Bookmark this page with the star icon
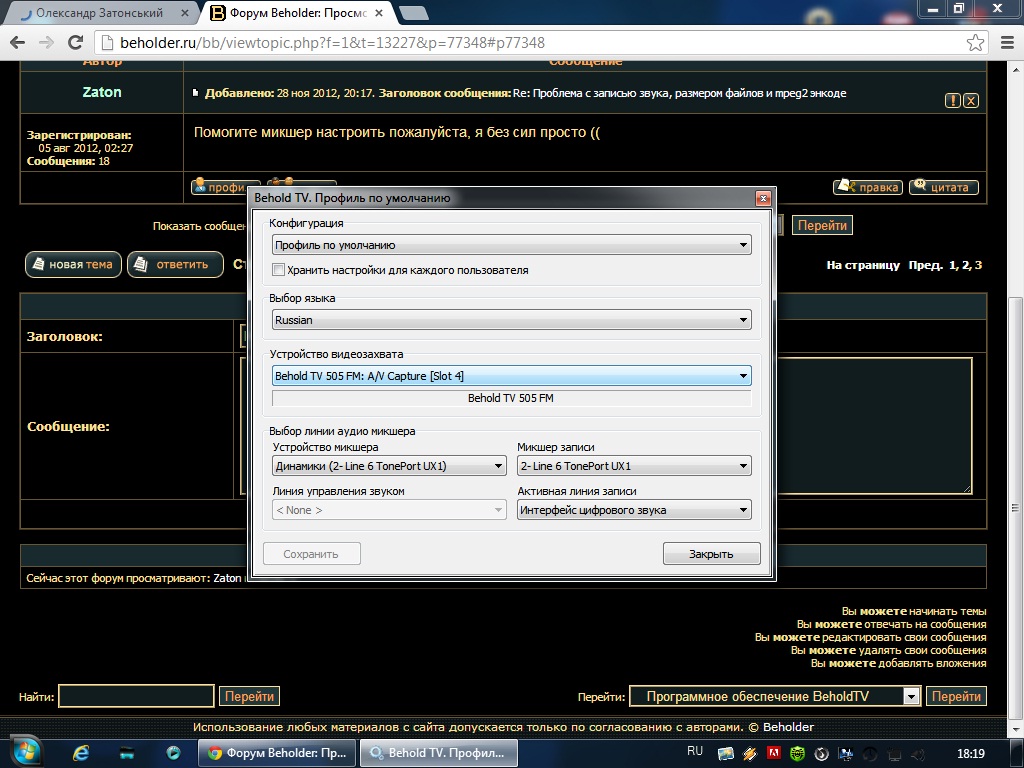1024x768 pixels. pos(975,43)
